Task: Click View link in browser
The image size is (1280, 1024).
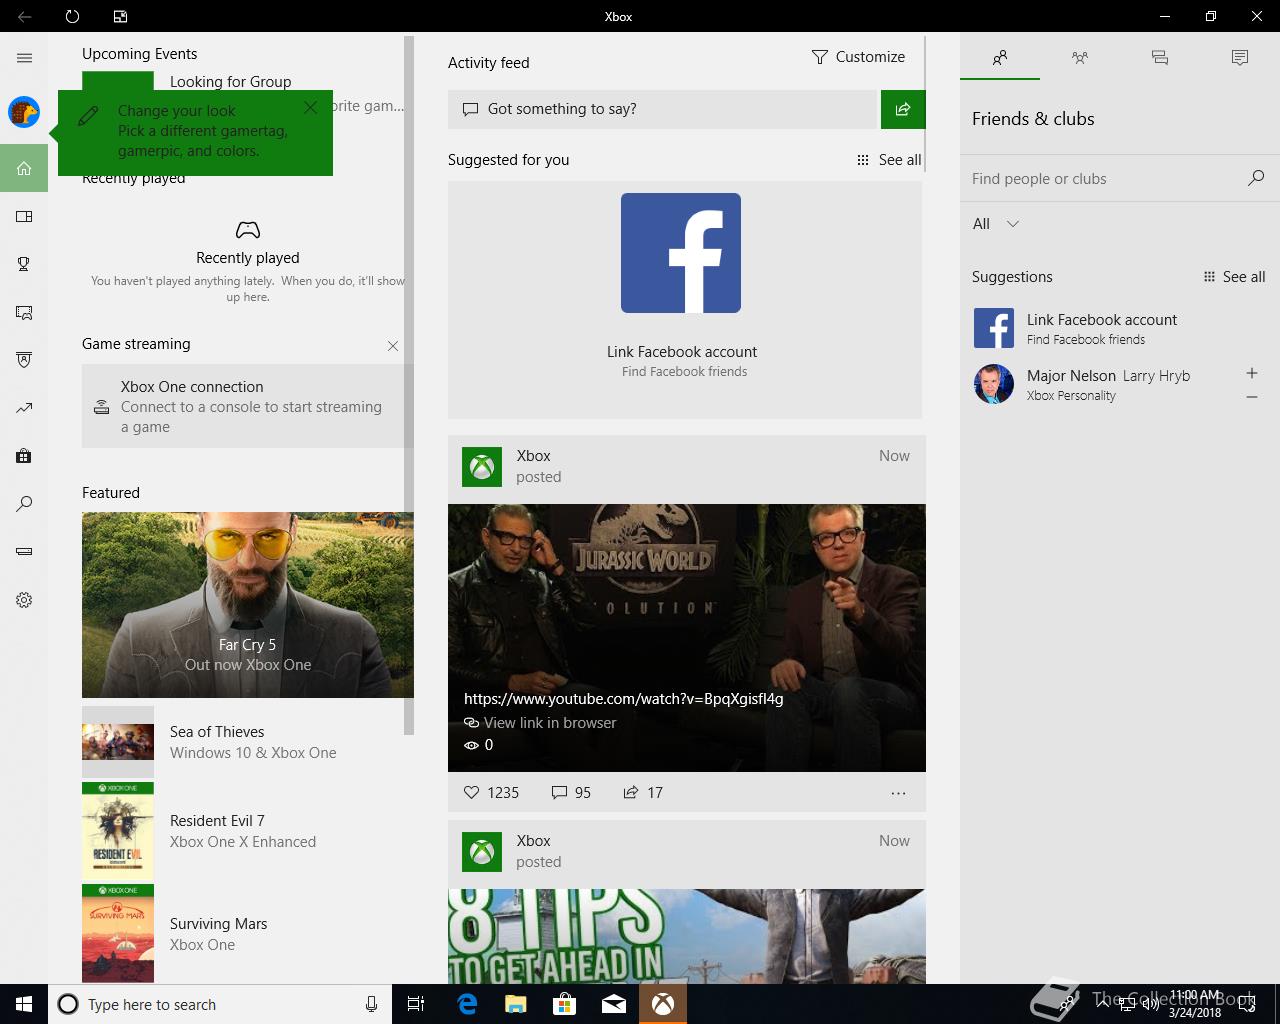Action: click(x=540, y=723)
